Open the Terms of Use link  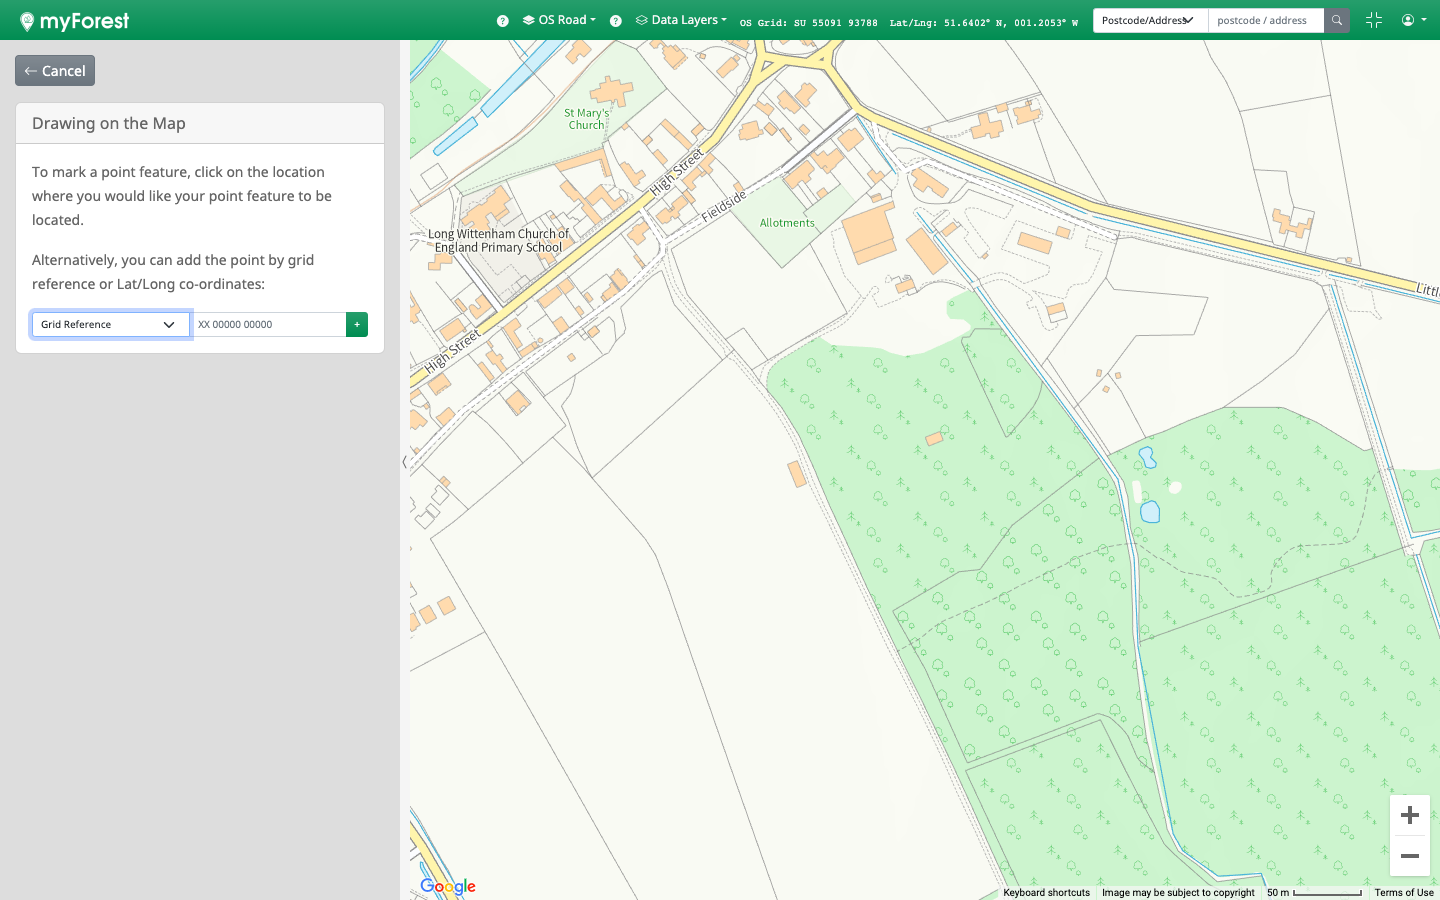pos(1403,893)
